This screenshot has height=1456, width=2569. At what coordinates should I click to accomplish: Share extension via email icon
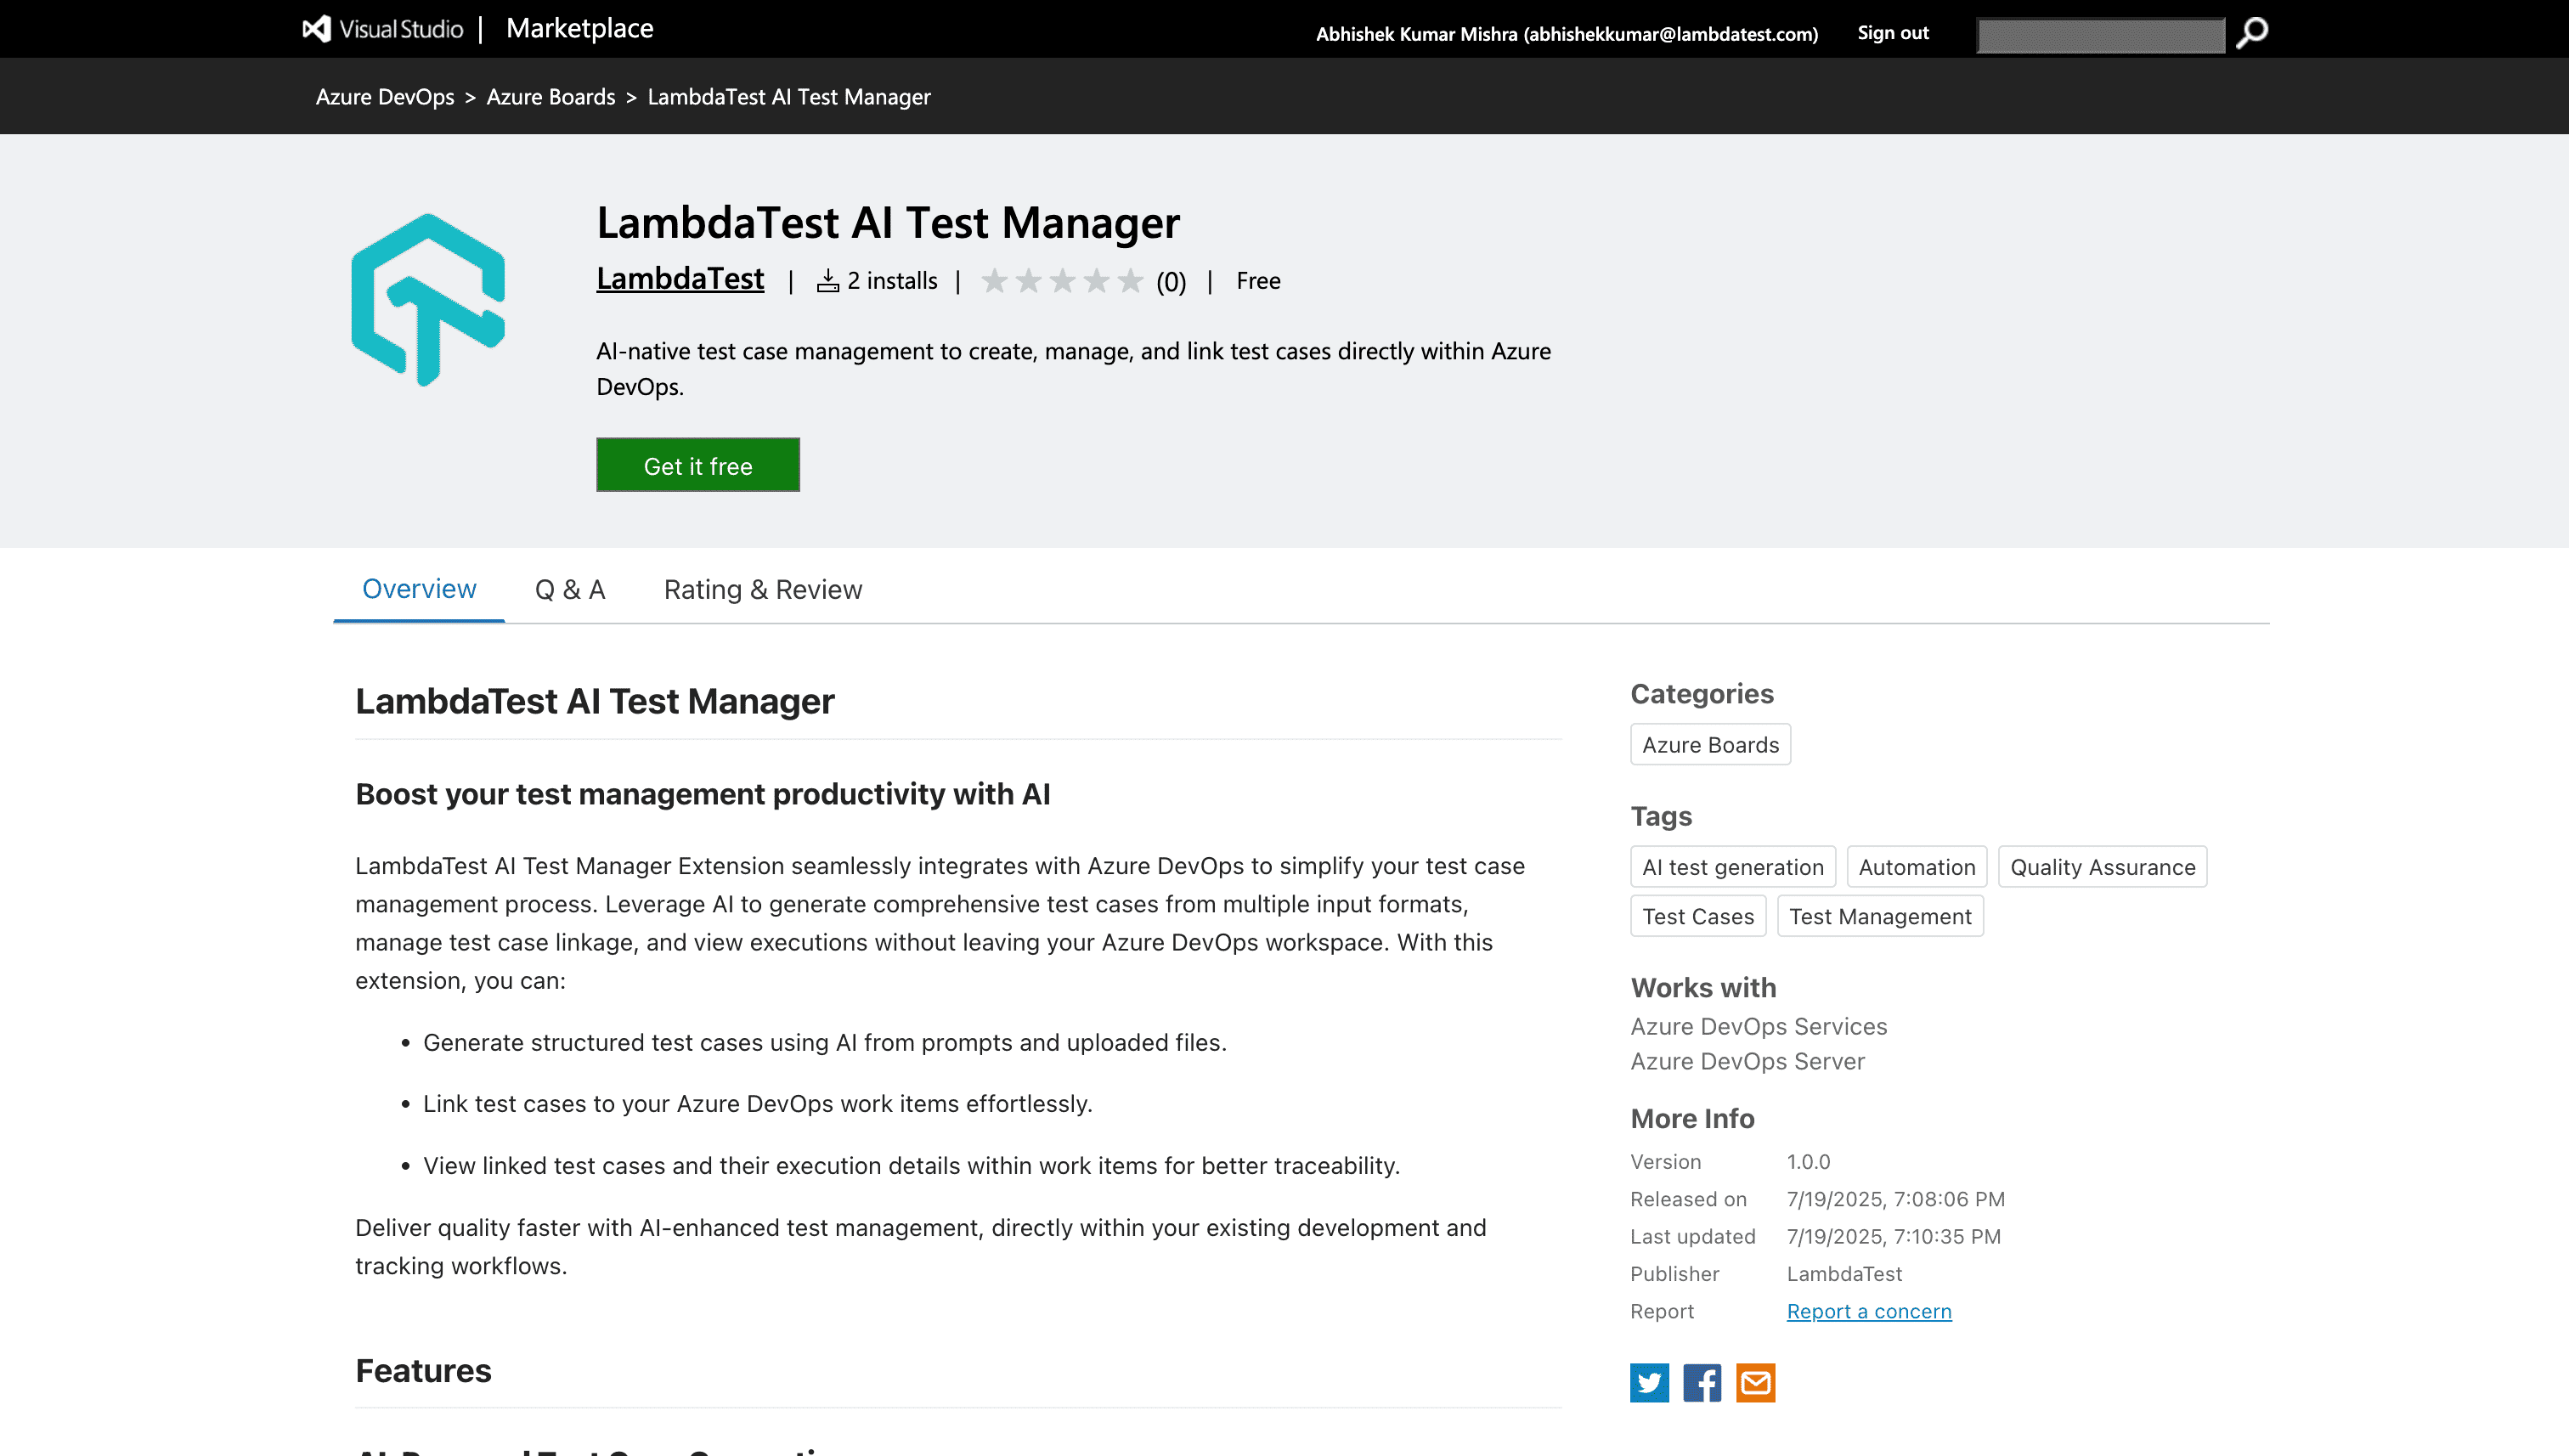point(1758,1383)
